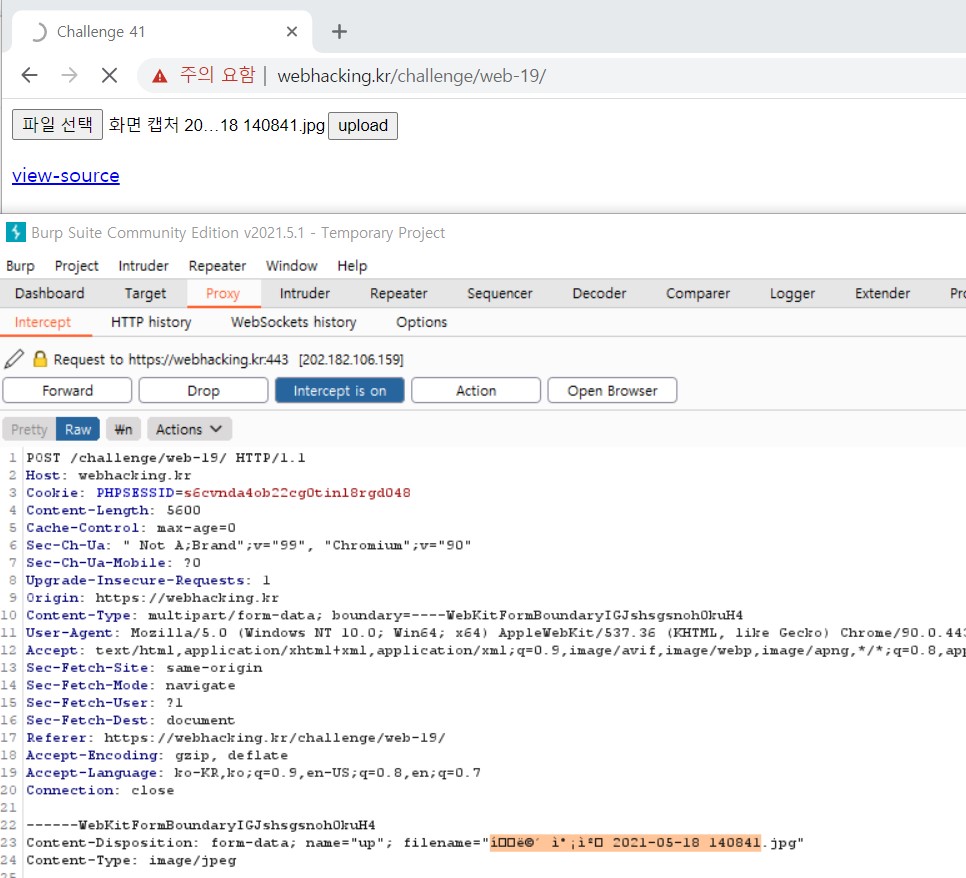966x878 pixels.
Task: Open the Burp menu
Action: [x=20, y=266]
